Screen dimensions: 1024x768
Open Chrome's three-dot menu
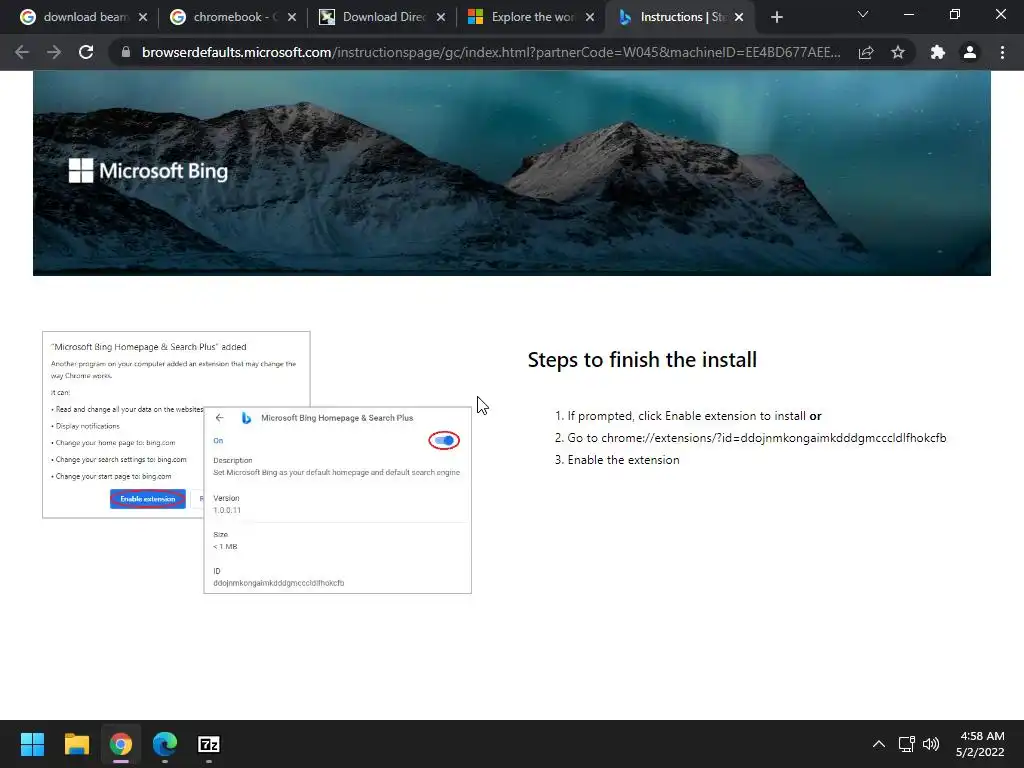click(1002, 52)
